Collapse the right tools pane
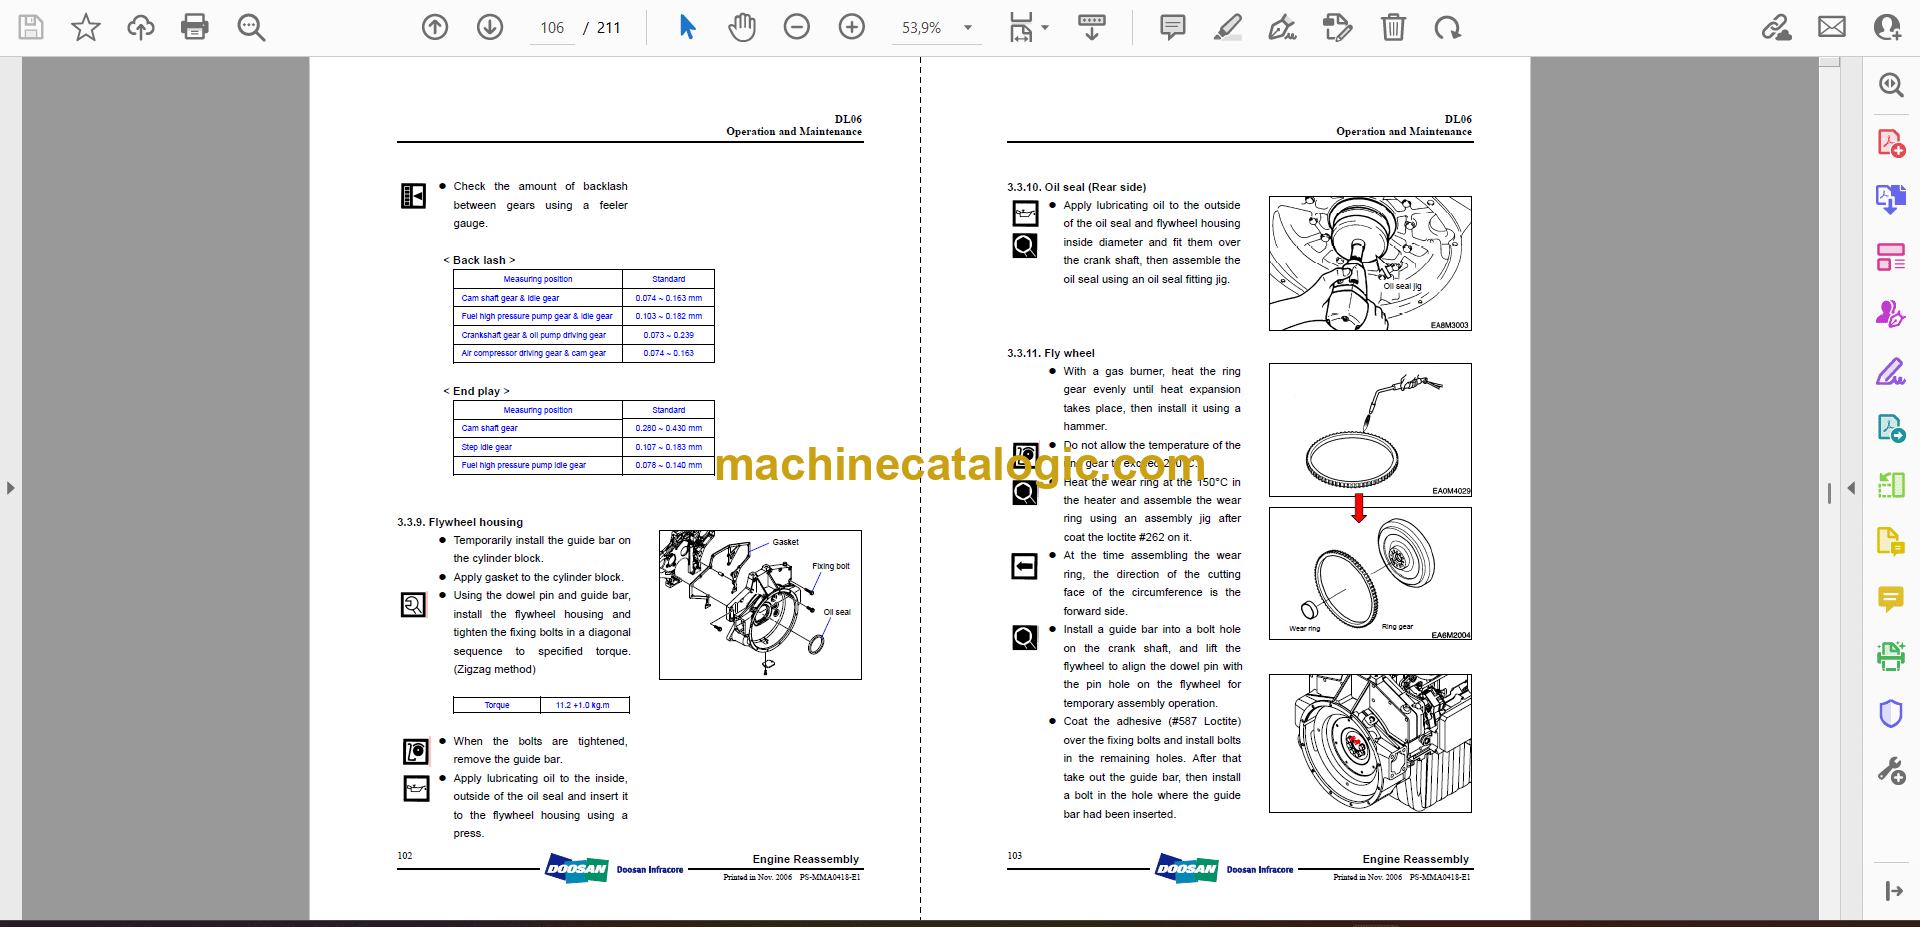This screenshot has height=927, width=1920. (x=1893, y=891)
